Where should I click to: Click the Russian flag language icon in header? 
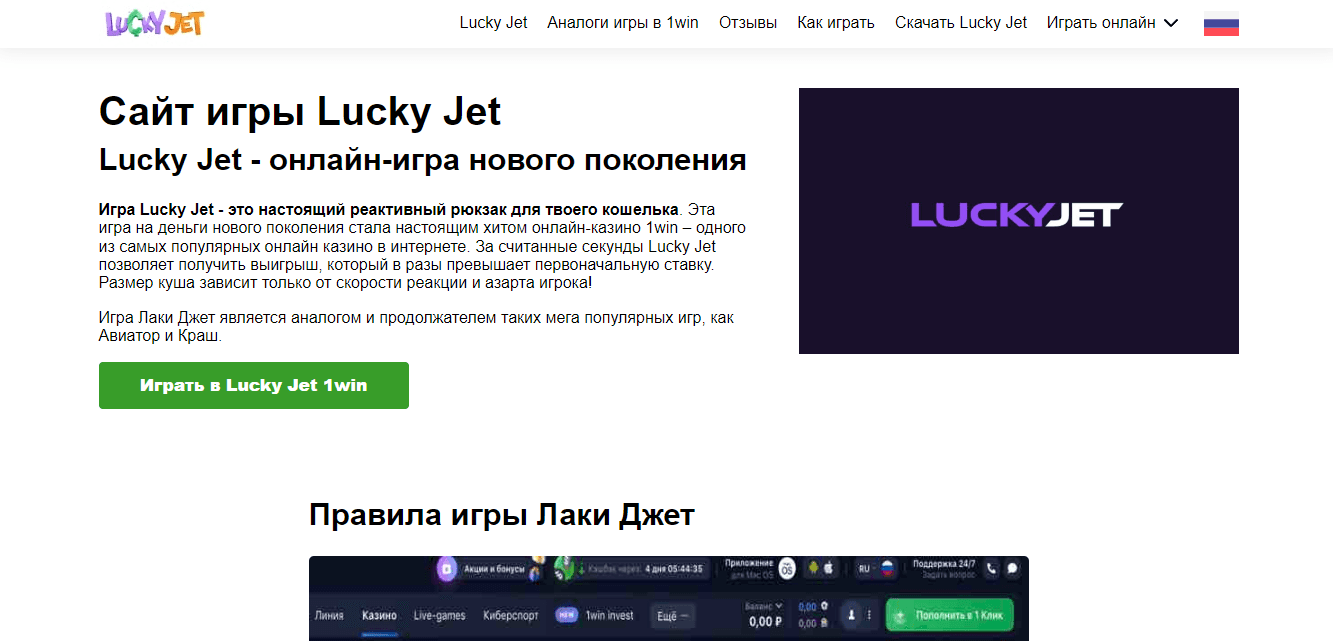tap(1220, 22)
